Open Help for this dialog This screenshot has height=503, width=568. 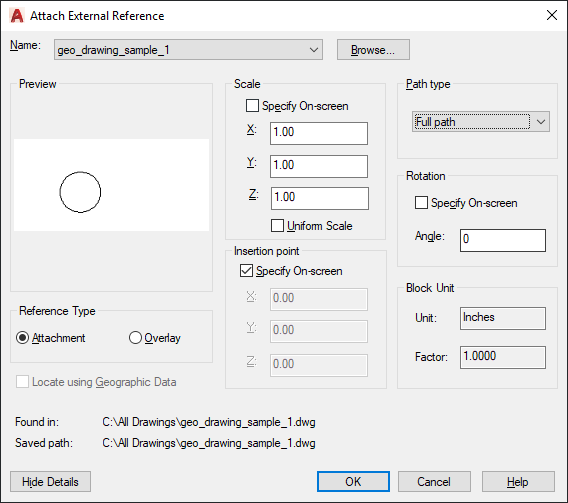click(x=518, y=482)
